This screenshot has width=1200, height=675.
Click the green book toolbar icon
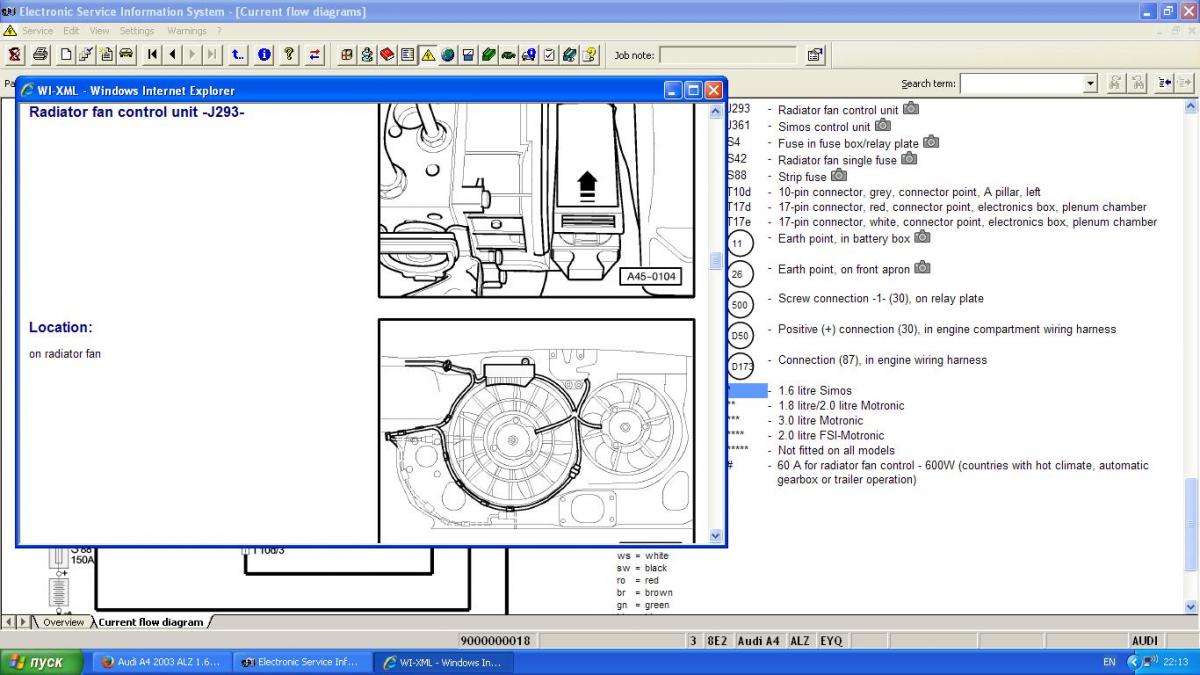click(x=489, y=55)
